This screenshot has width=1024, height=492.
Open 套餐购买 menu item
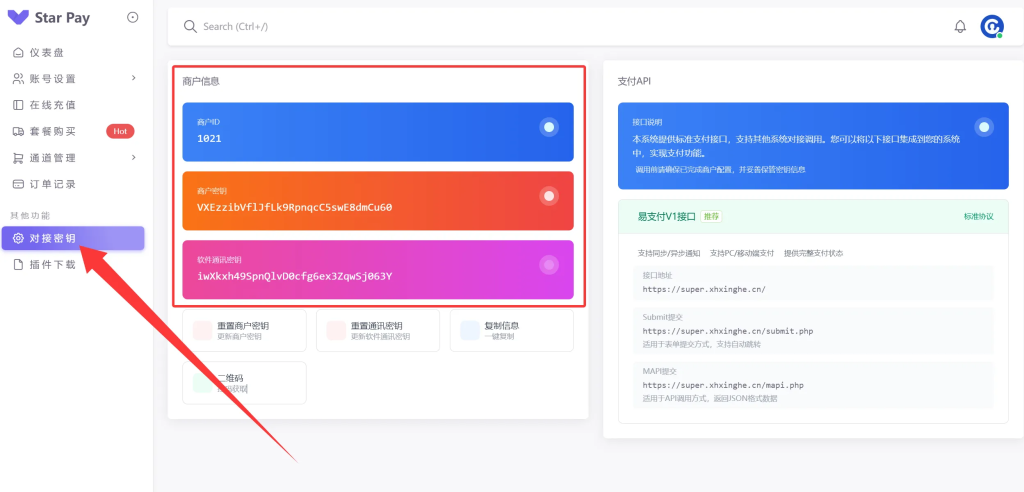click(x=52, y=131)
